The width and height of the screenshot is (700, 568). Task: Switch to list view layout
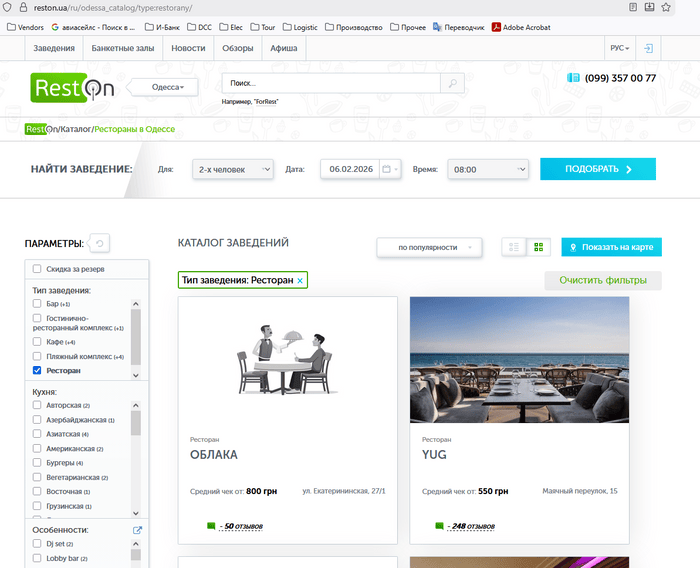pos(513,247)
